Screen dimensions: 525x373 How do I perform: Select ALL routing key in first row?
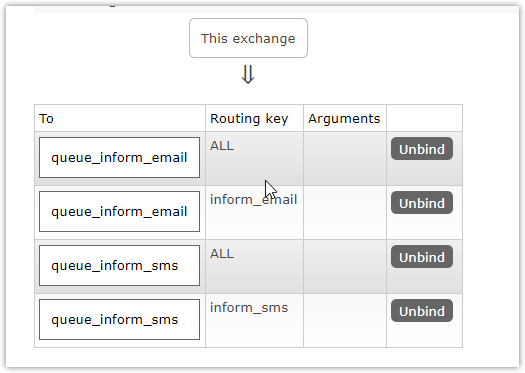pos(222,146)
